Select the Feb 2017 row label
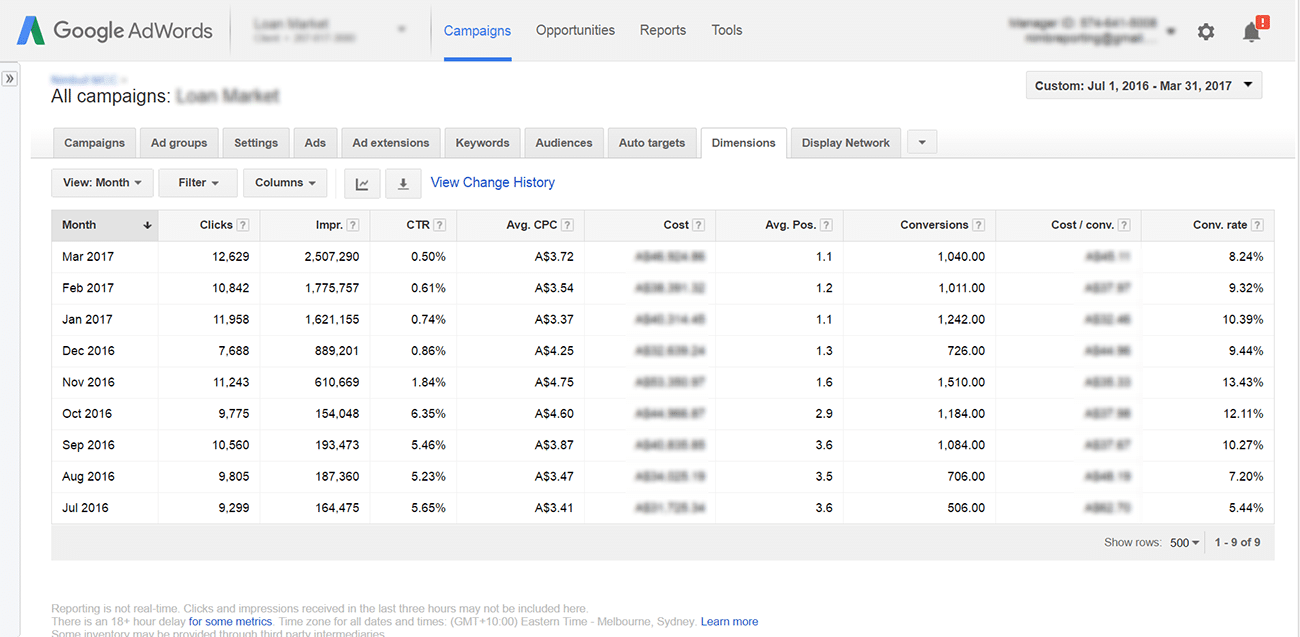Image resolution: width=1300 pixels, height=637 pixels. [88, 288]
